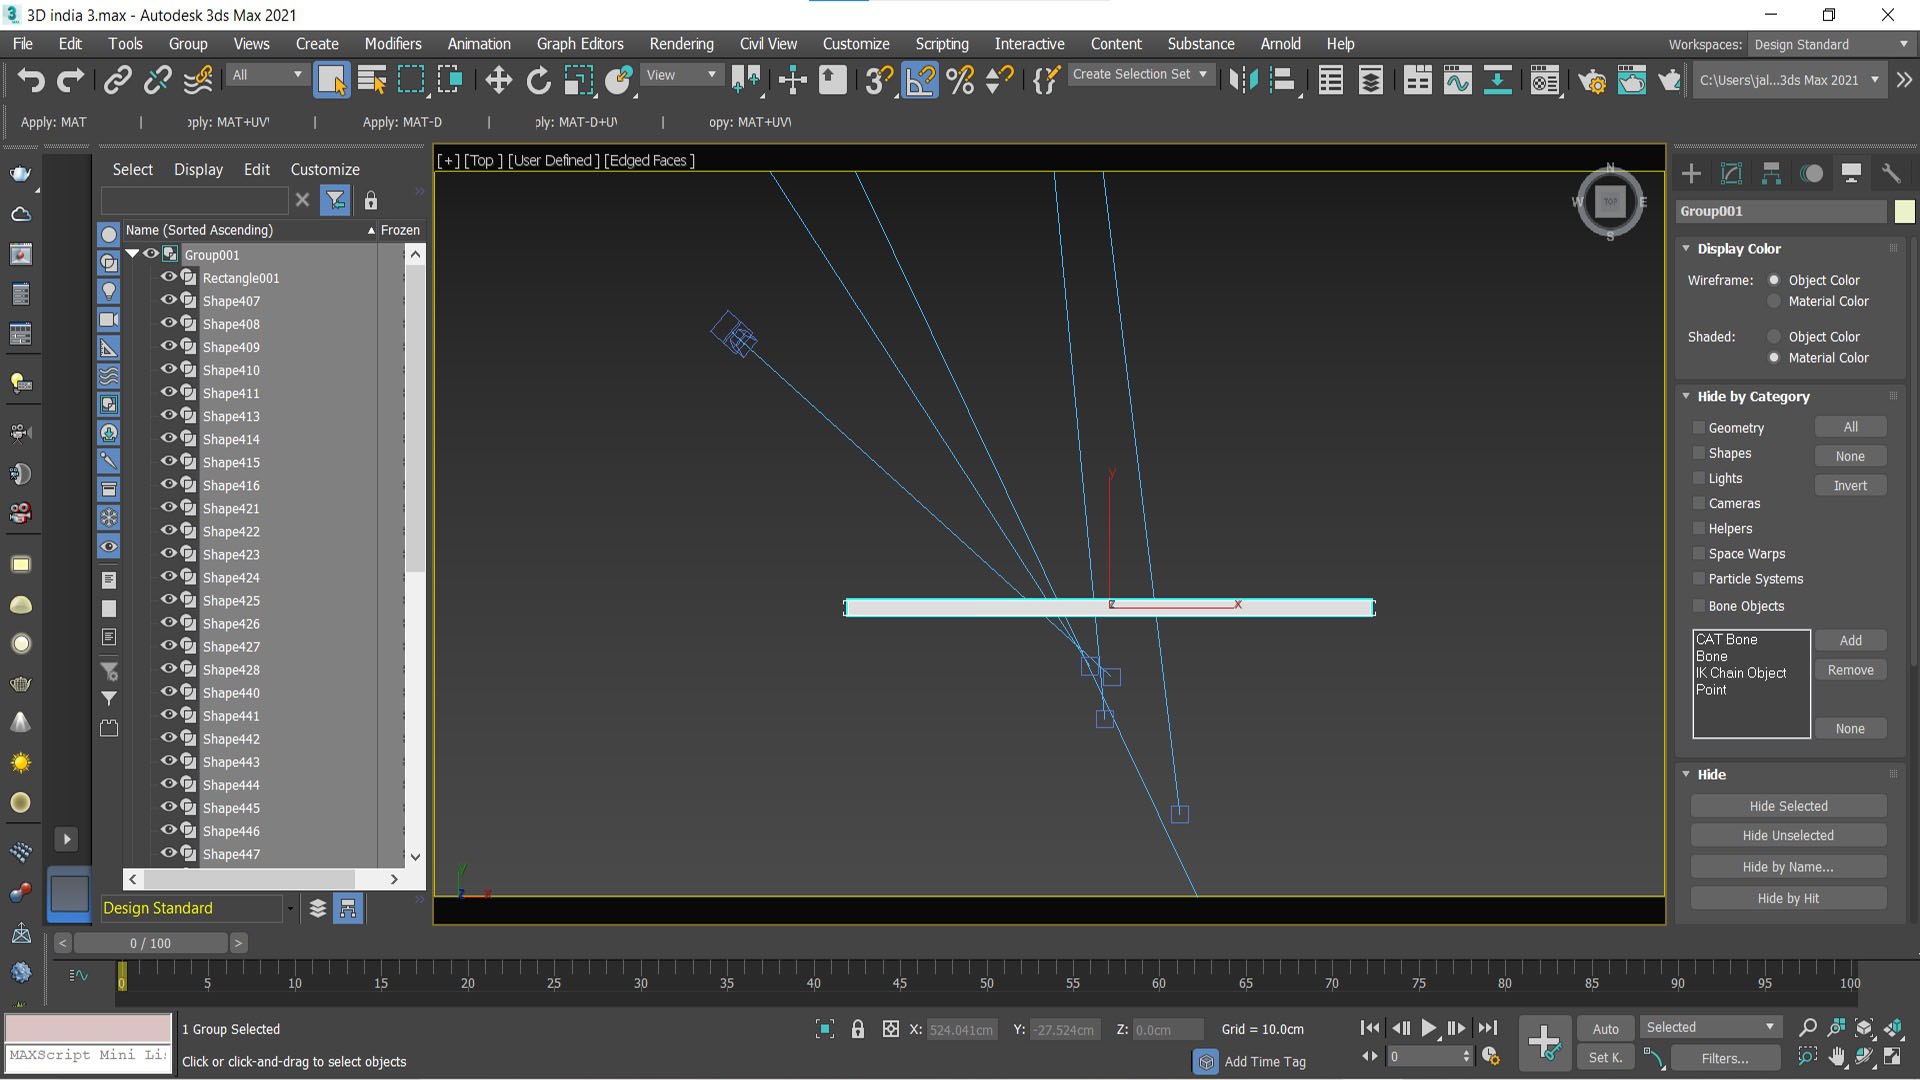1920x1080 pixels.
Task: Select Material Color for Wireframe
Action: click(1774, 301)
